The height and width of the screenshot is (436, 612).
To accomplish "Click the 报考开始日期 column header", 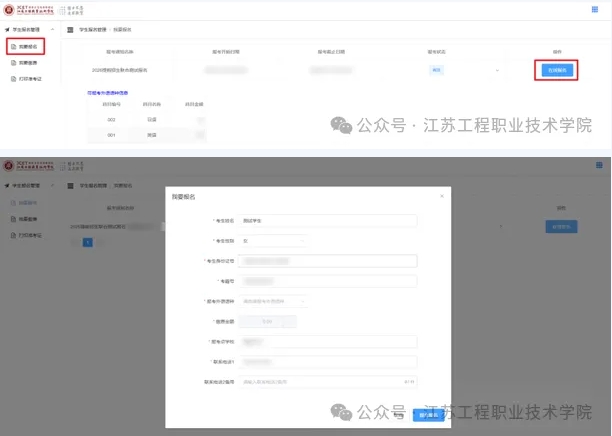I will (226, 52).
